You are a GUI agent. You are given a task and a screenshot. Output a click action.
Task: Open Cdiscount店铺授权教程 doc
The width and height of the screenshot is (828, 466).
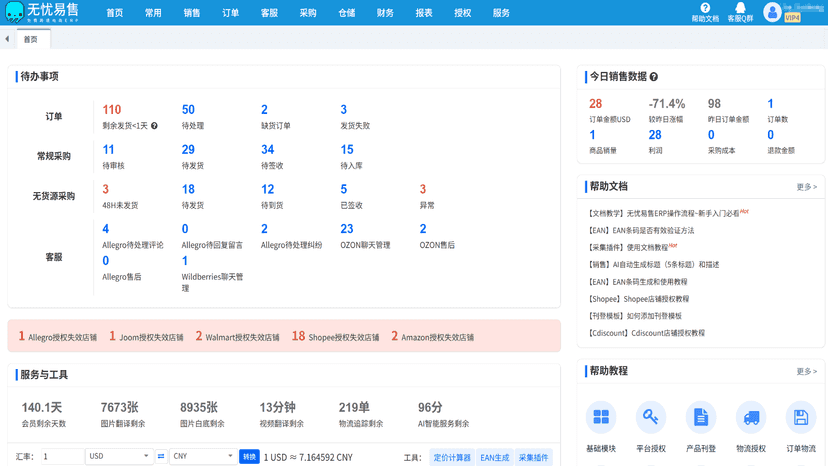click(645, 333)
